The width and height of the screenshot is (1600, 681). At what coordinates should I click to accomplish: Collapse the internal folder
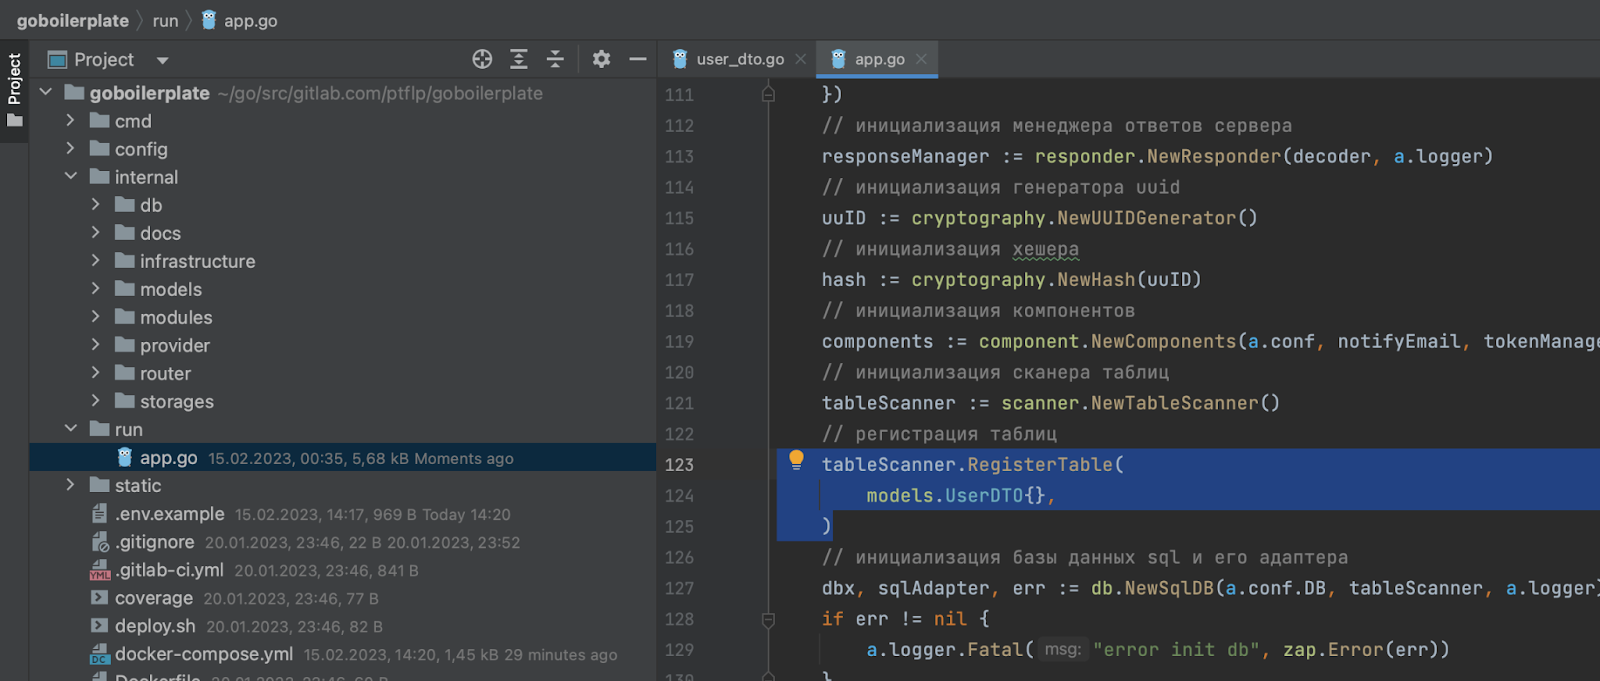[71, 177]
